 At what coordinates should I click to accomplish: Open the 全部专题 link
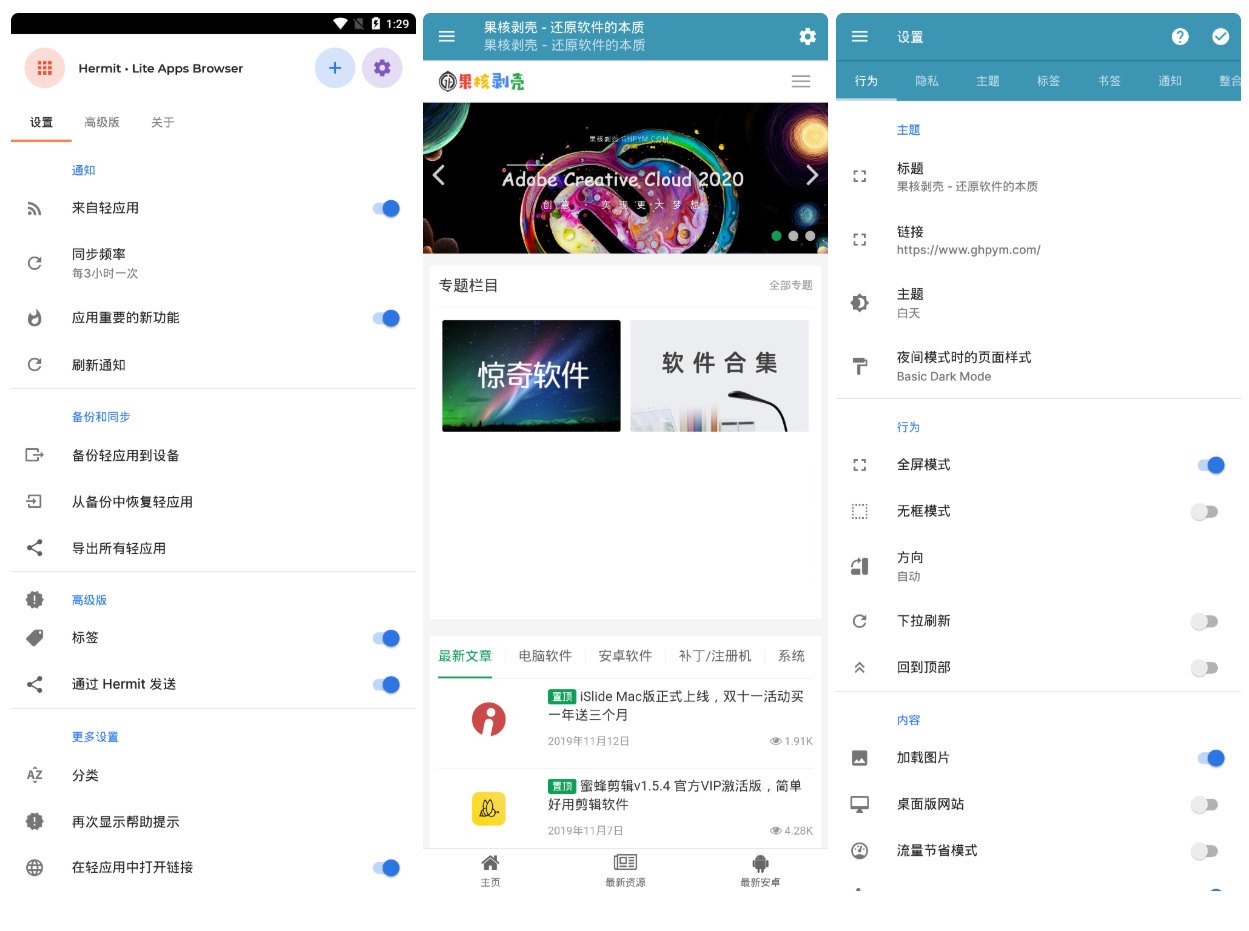click(x=790, y=286)
